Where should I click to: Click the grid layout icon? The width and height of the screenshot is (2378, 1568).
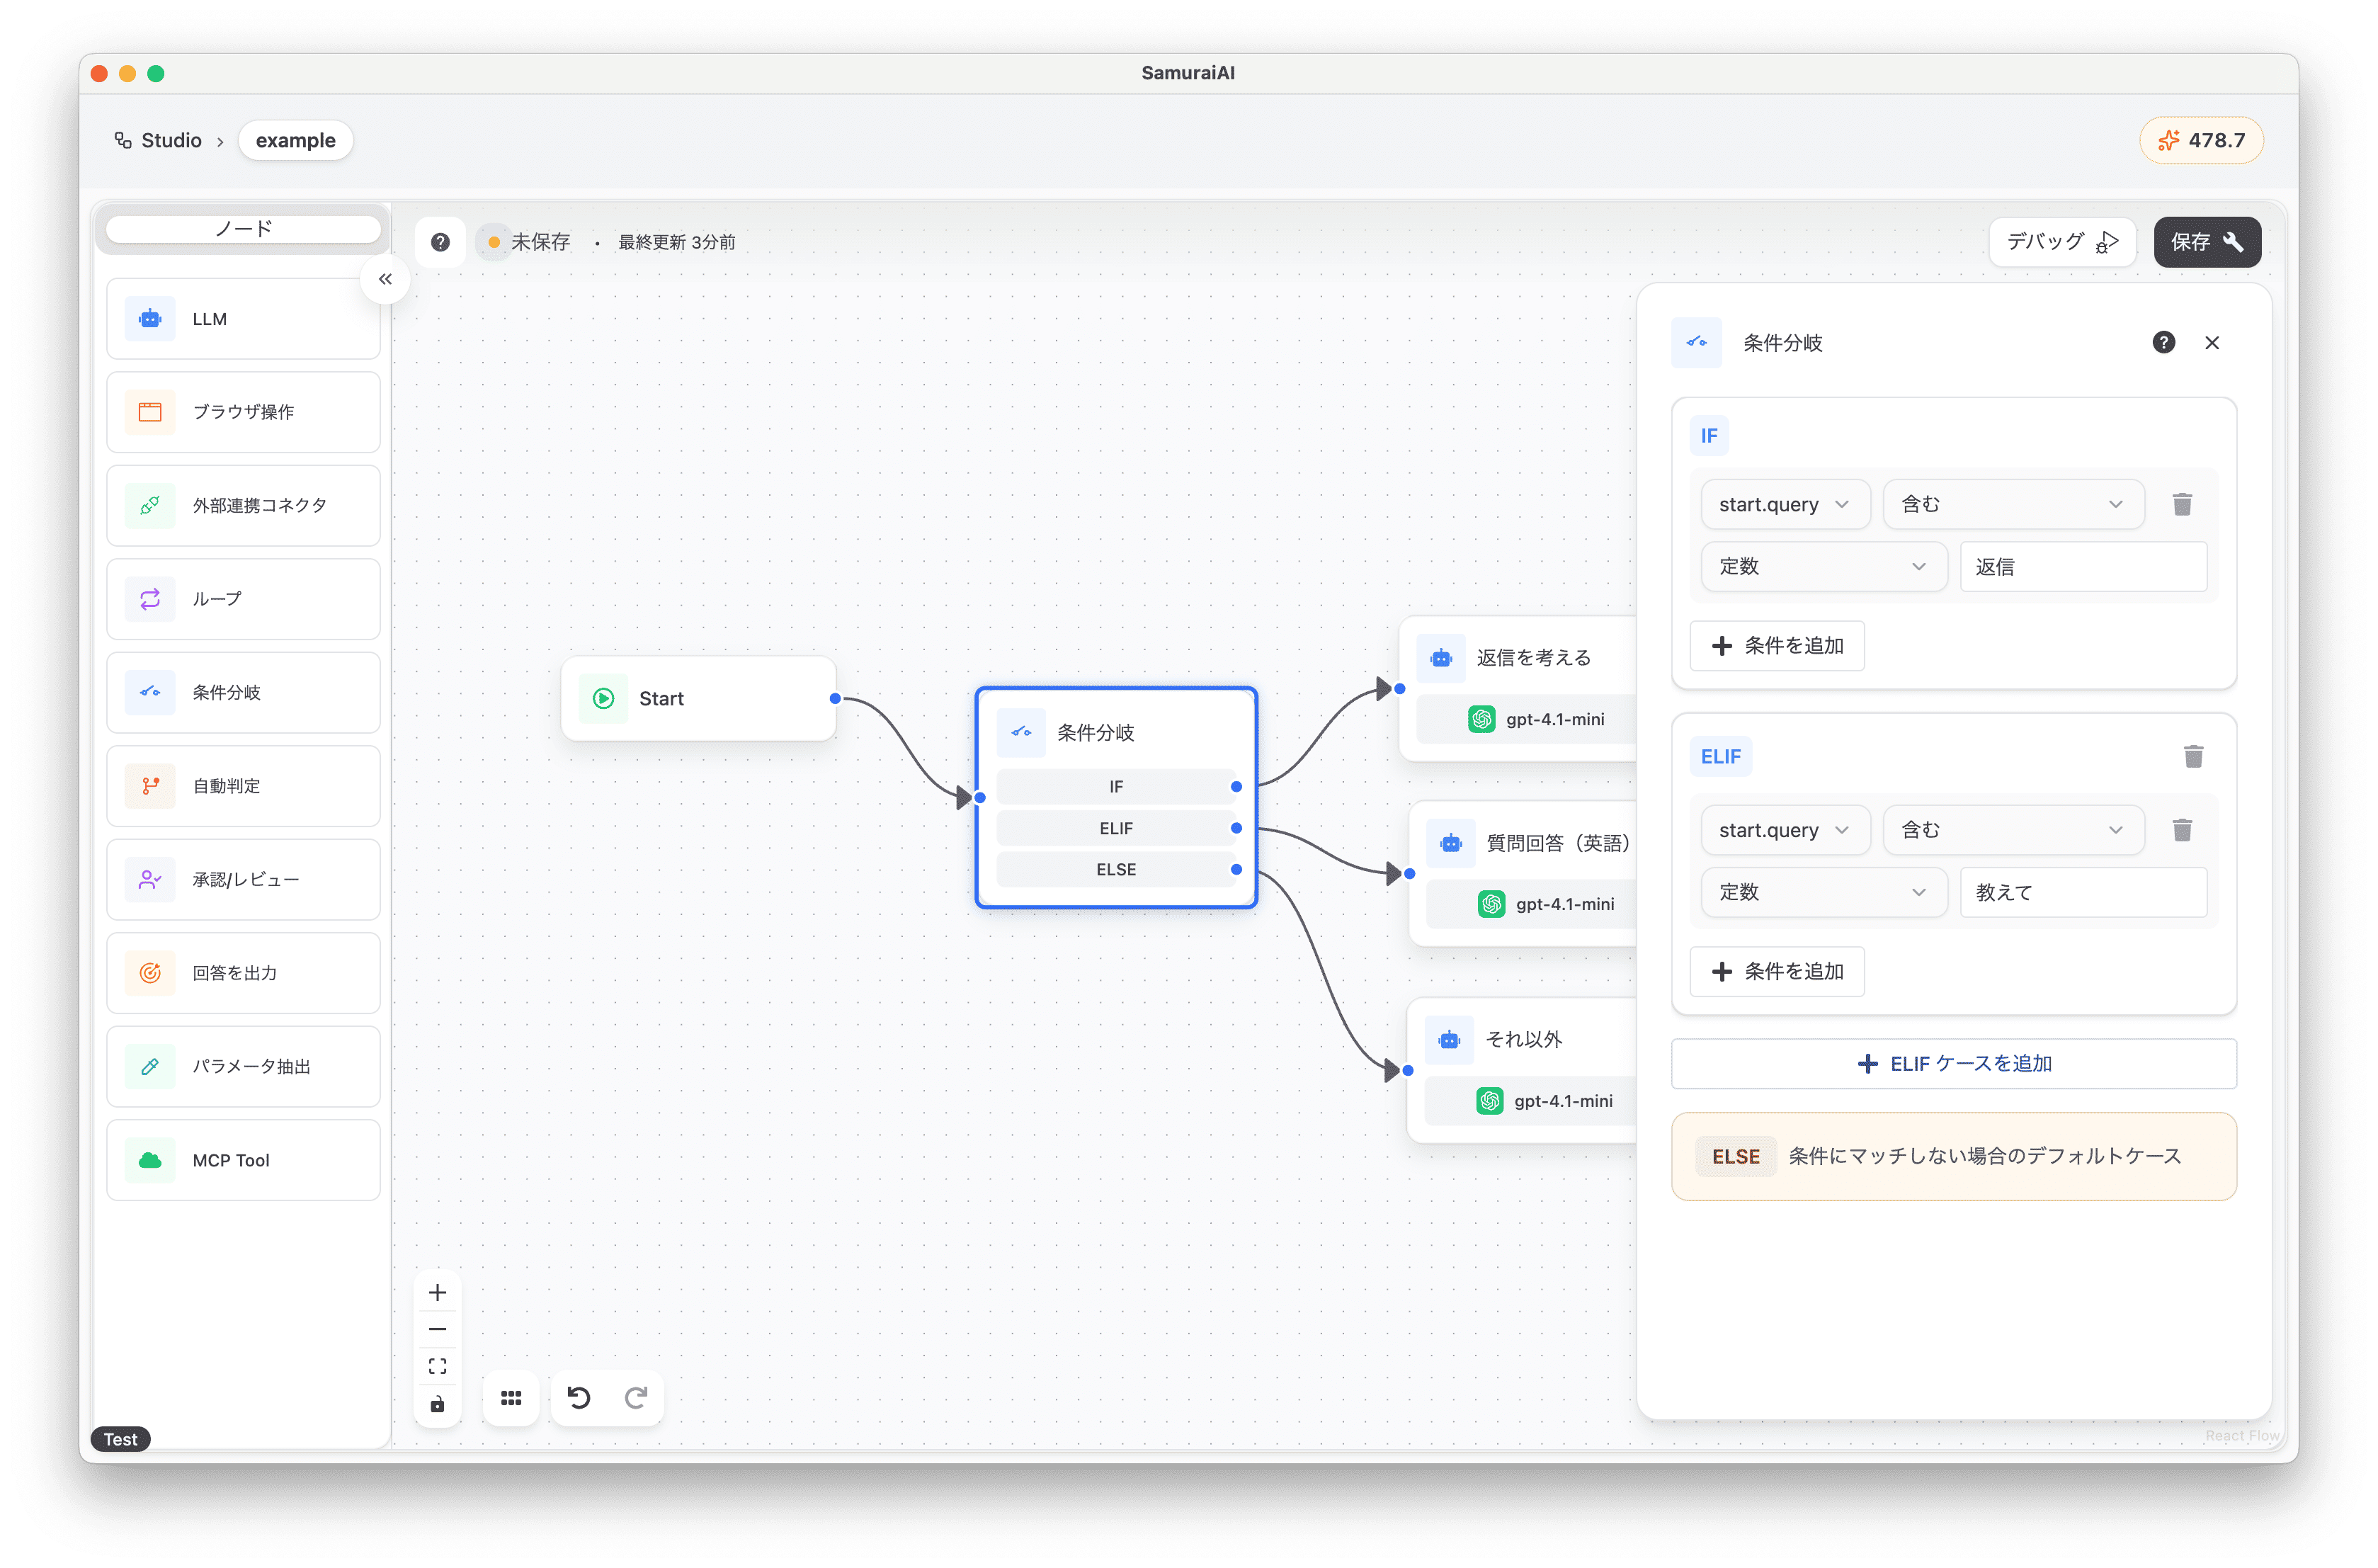(x=511, y=1398)
